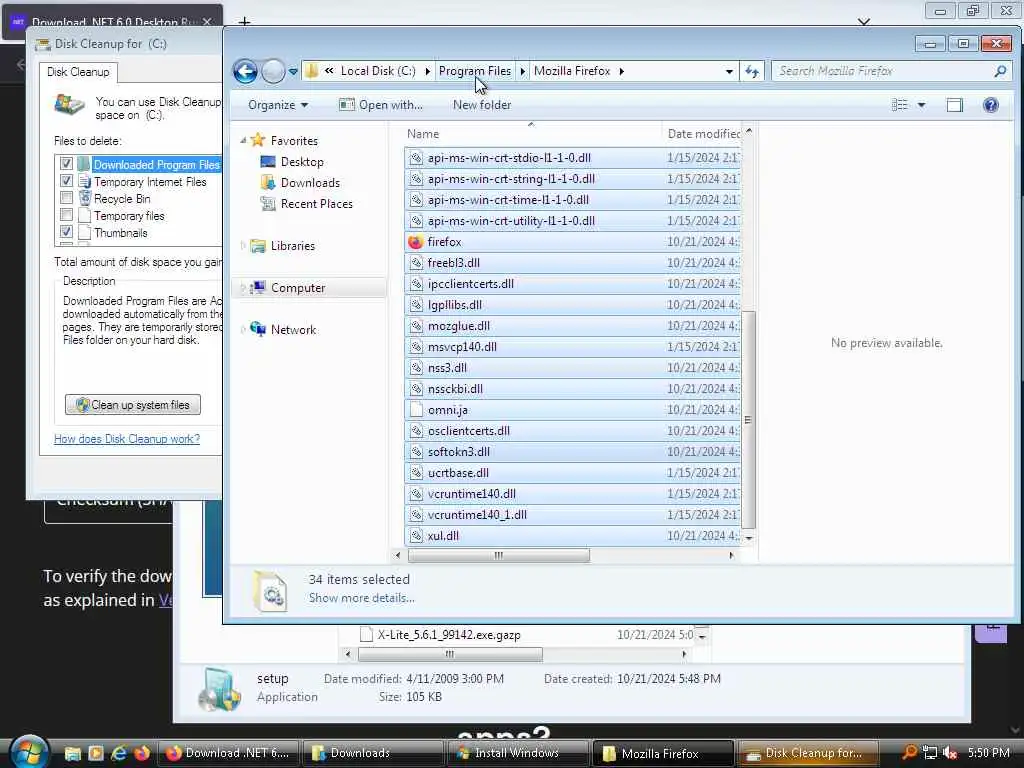Click the vertical scrollbar thumb in file list
The image size is (1024, 768).
748,420
